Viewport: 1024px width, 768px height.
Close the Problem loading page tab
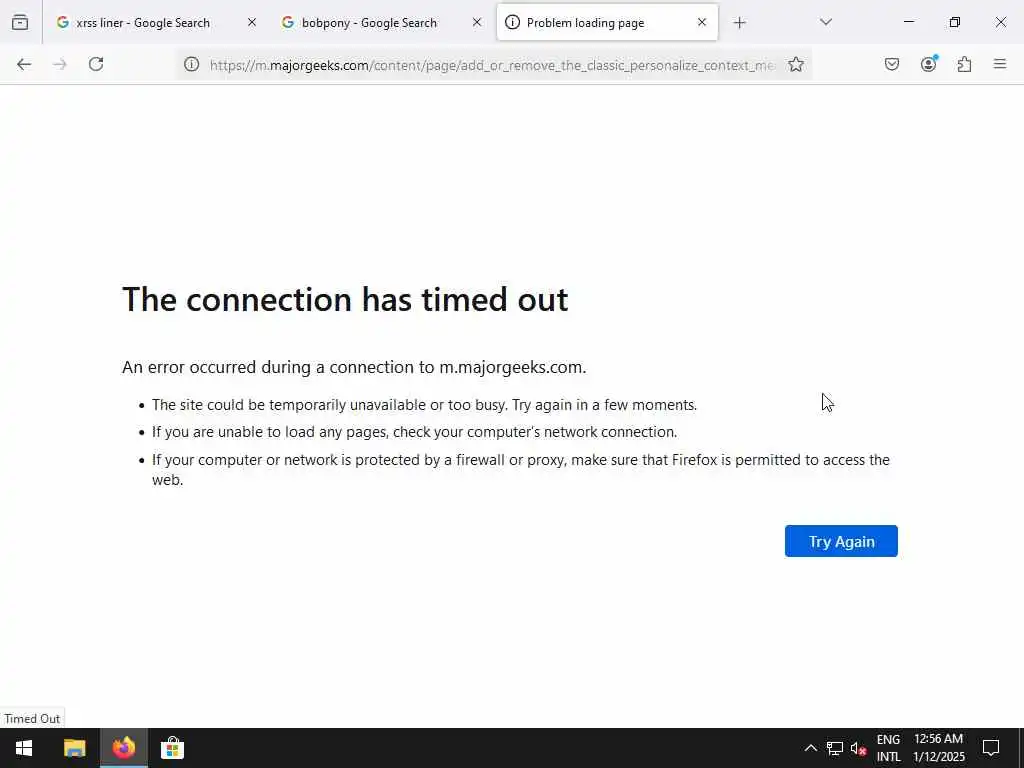[702, 22]
